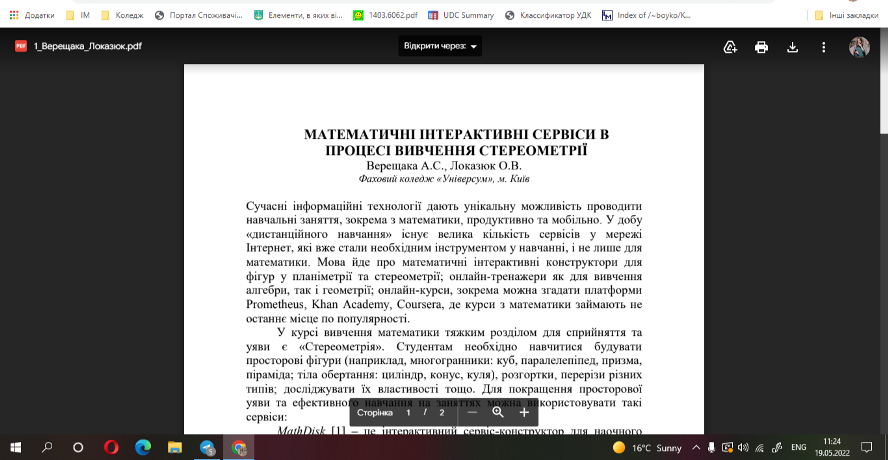
Task: Zoom in with the plus button
Action: pyautogui.click(x=524, y=412)
